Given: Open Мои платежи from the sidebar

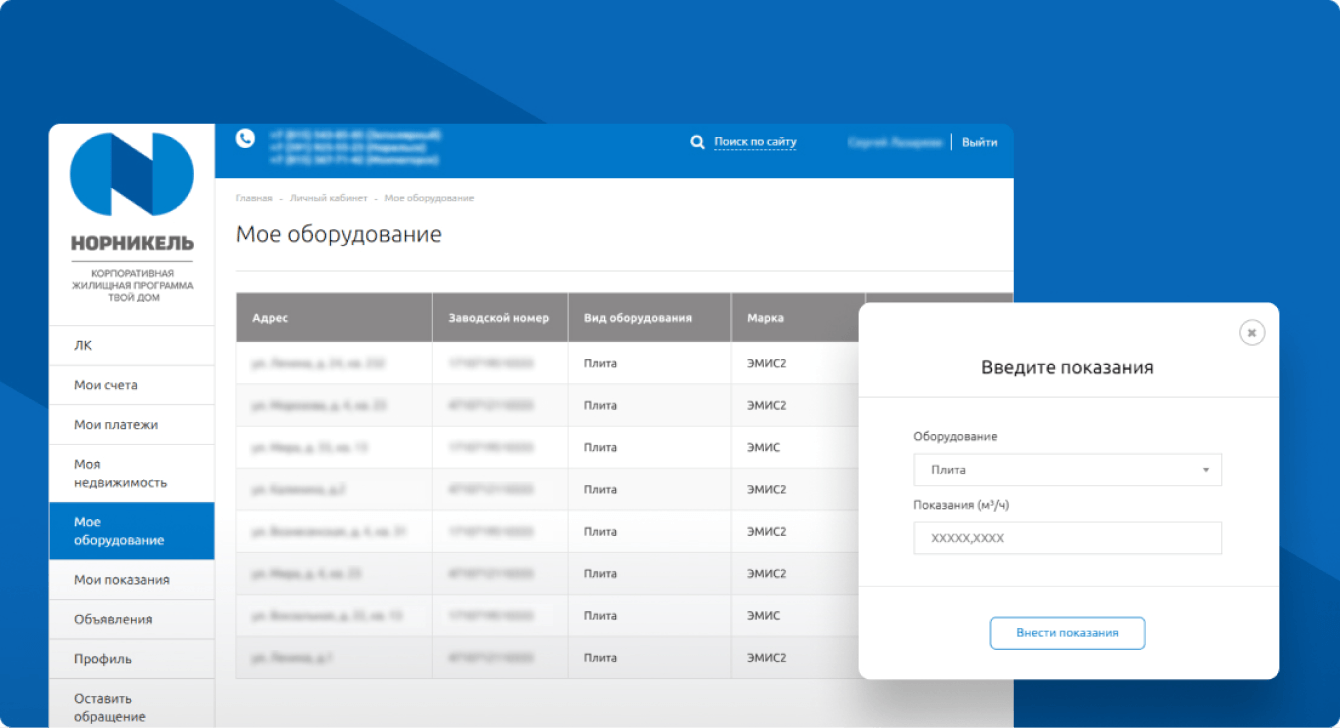Looking at the screenshot, I should click(x=118, y=424).
